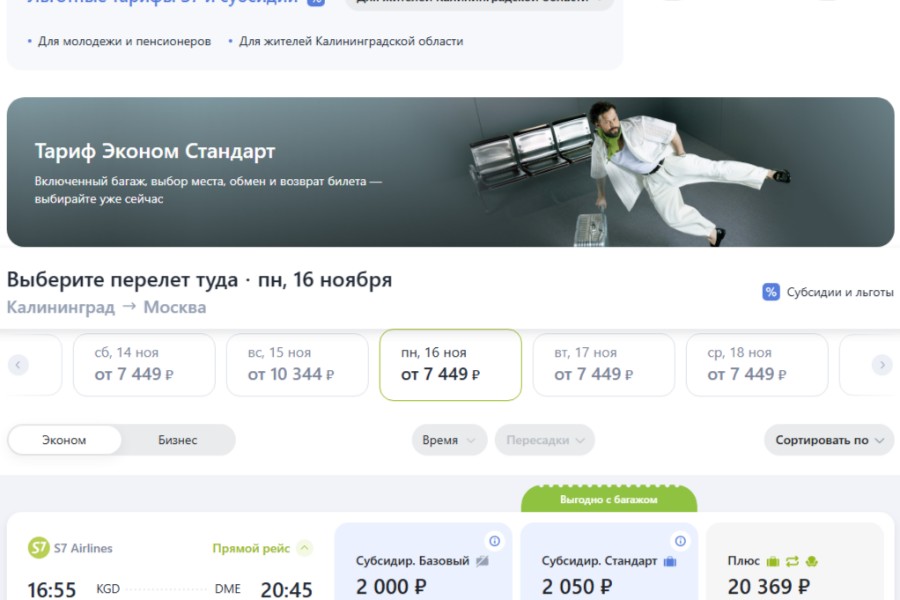Choose Субсидир. Стандарт fare 2 050 ₽
This screenshot has height=600, width=900.
(x=609, y=562)
